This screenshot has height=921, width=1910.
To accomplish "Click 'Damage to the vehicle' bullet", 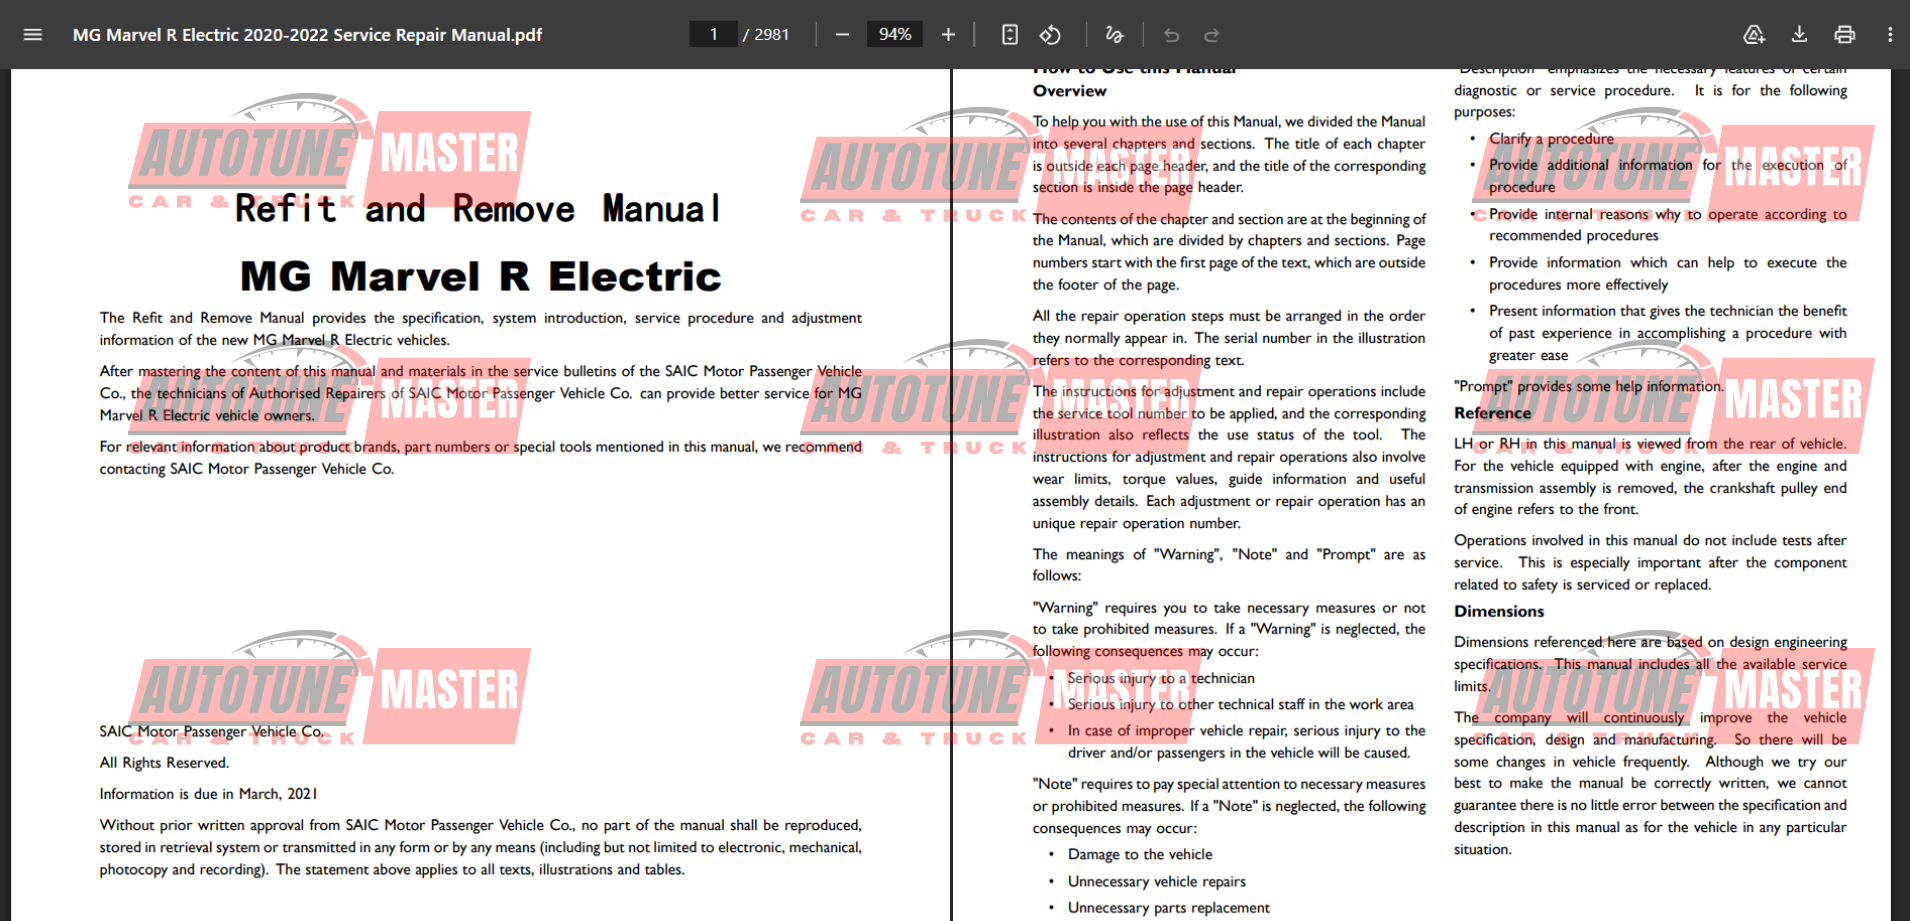I will (x=1140, y=855).
